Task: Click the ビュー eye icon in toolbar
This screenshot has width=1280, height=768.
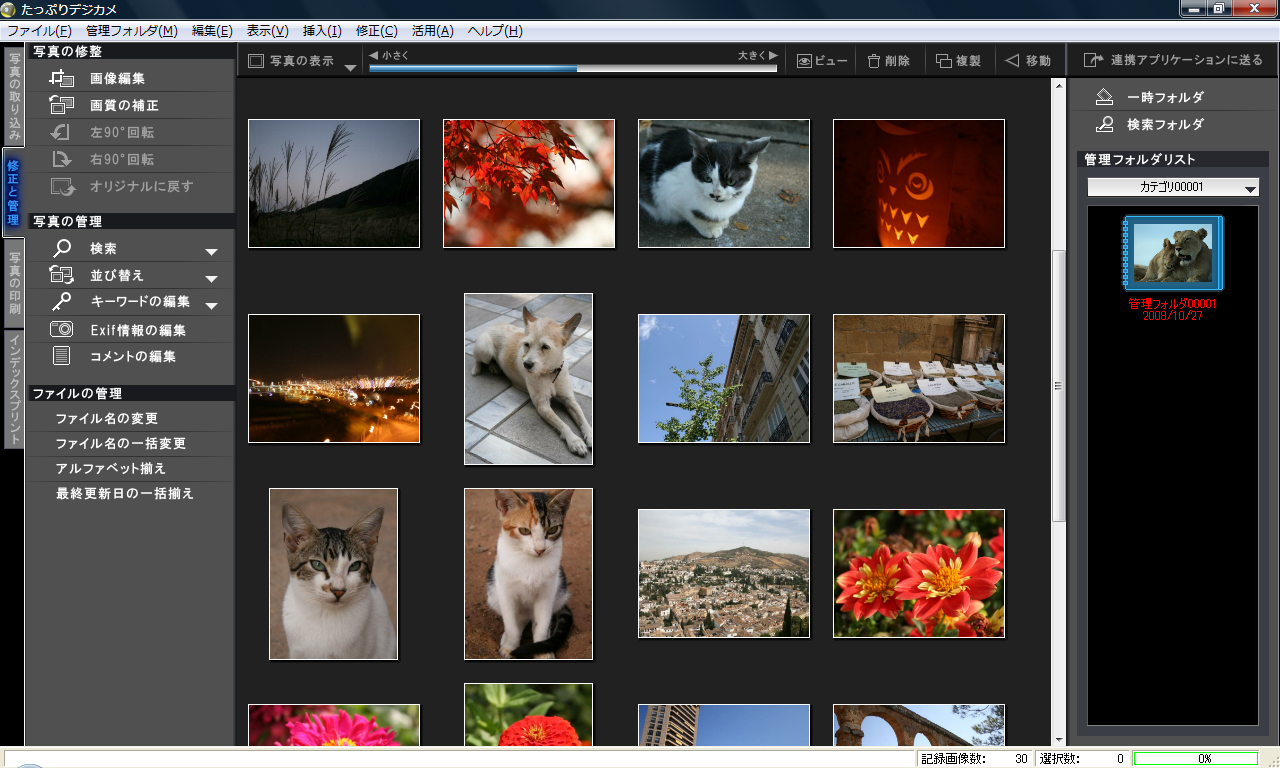Action: pos(804,61)
